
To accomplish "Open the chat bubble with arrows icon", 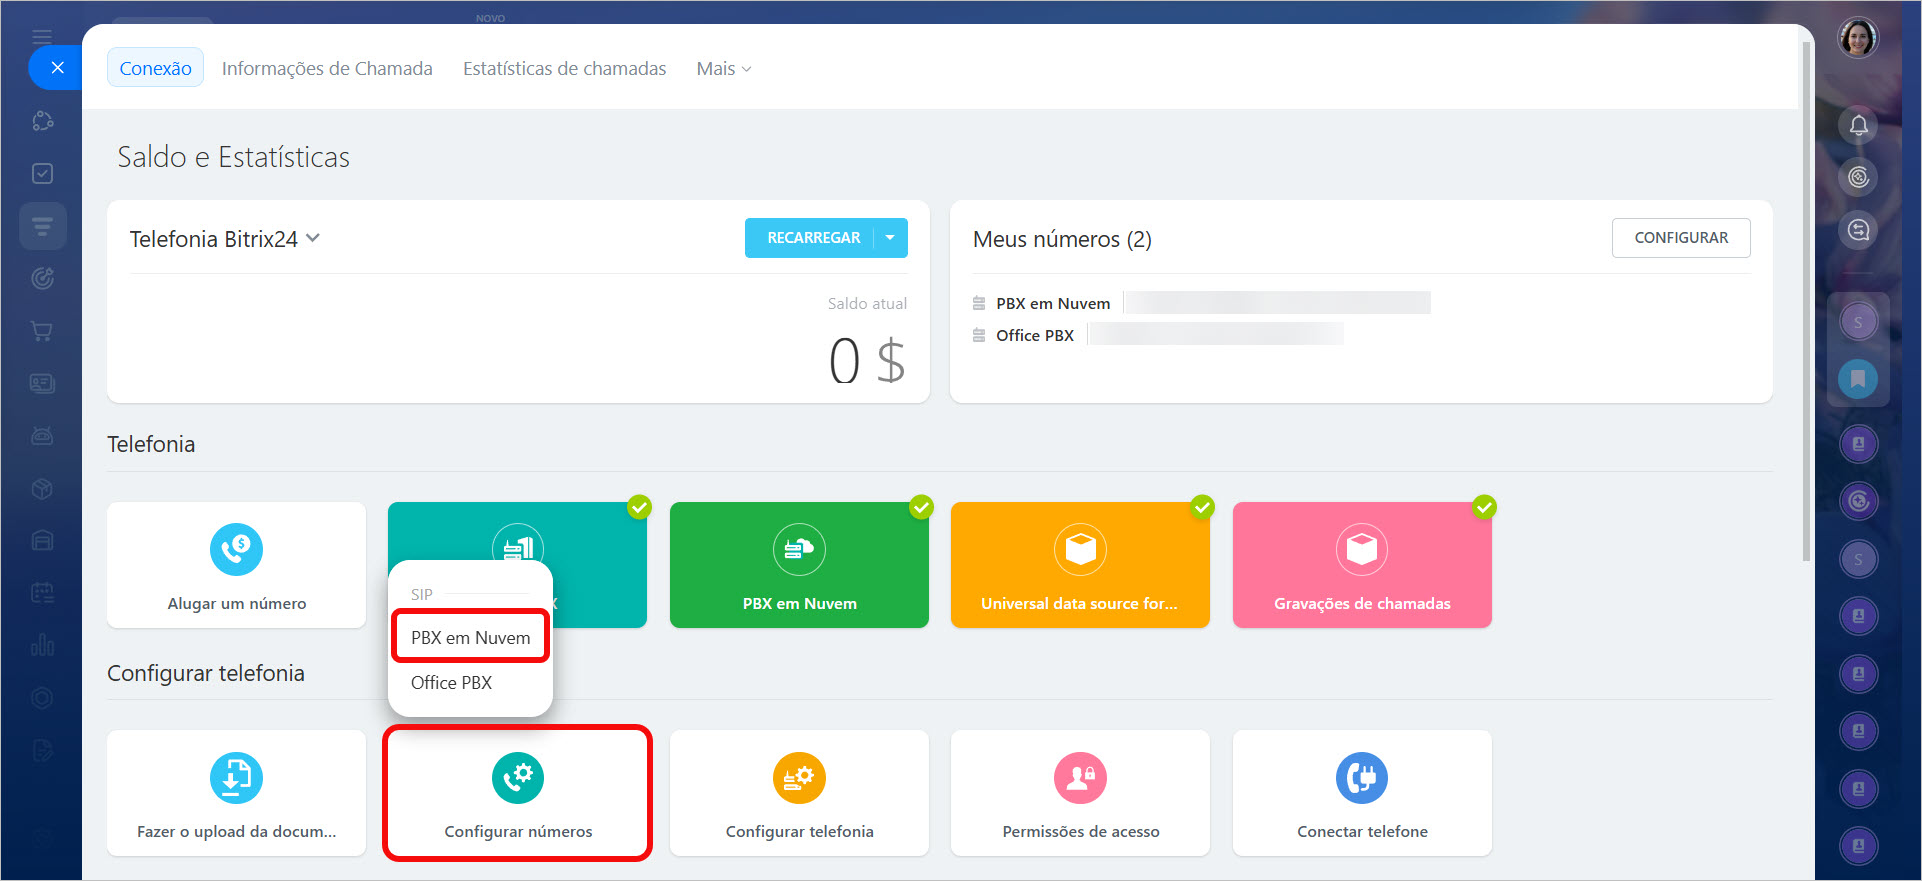I will click(x=1858, y=230).
